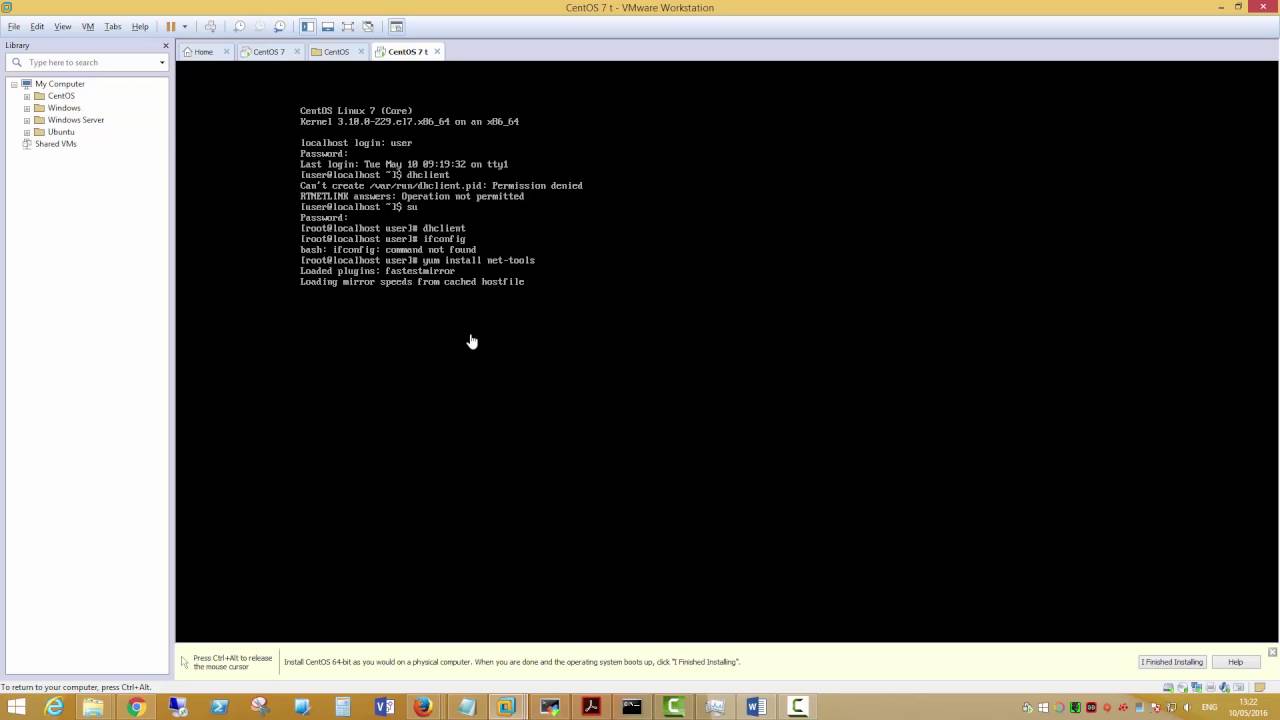1280x720 pixels.
Task: Close the CentOS folder tab
Action: tap(362, 52)
